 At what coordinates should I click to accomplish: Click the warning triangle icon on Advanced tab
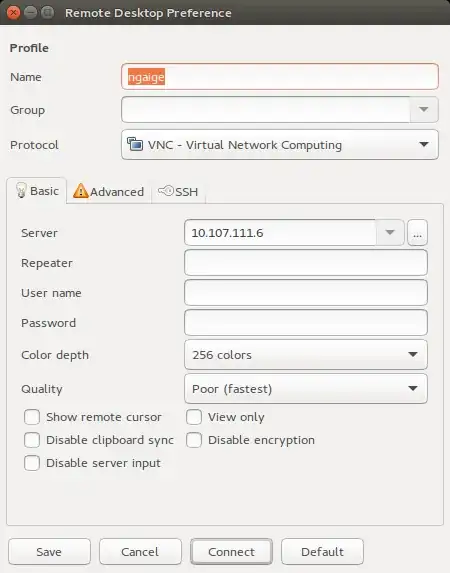(80, 191)
